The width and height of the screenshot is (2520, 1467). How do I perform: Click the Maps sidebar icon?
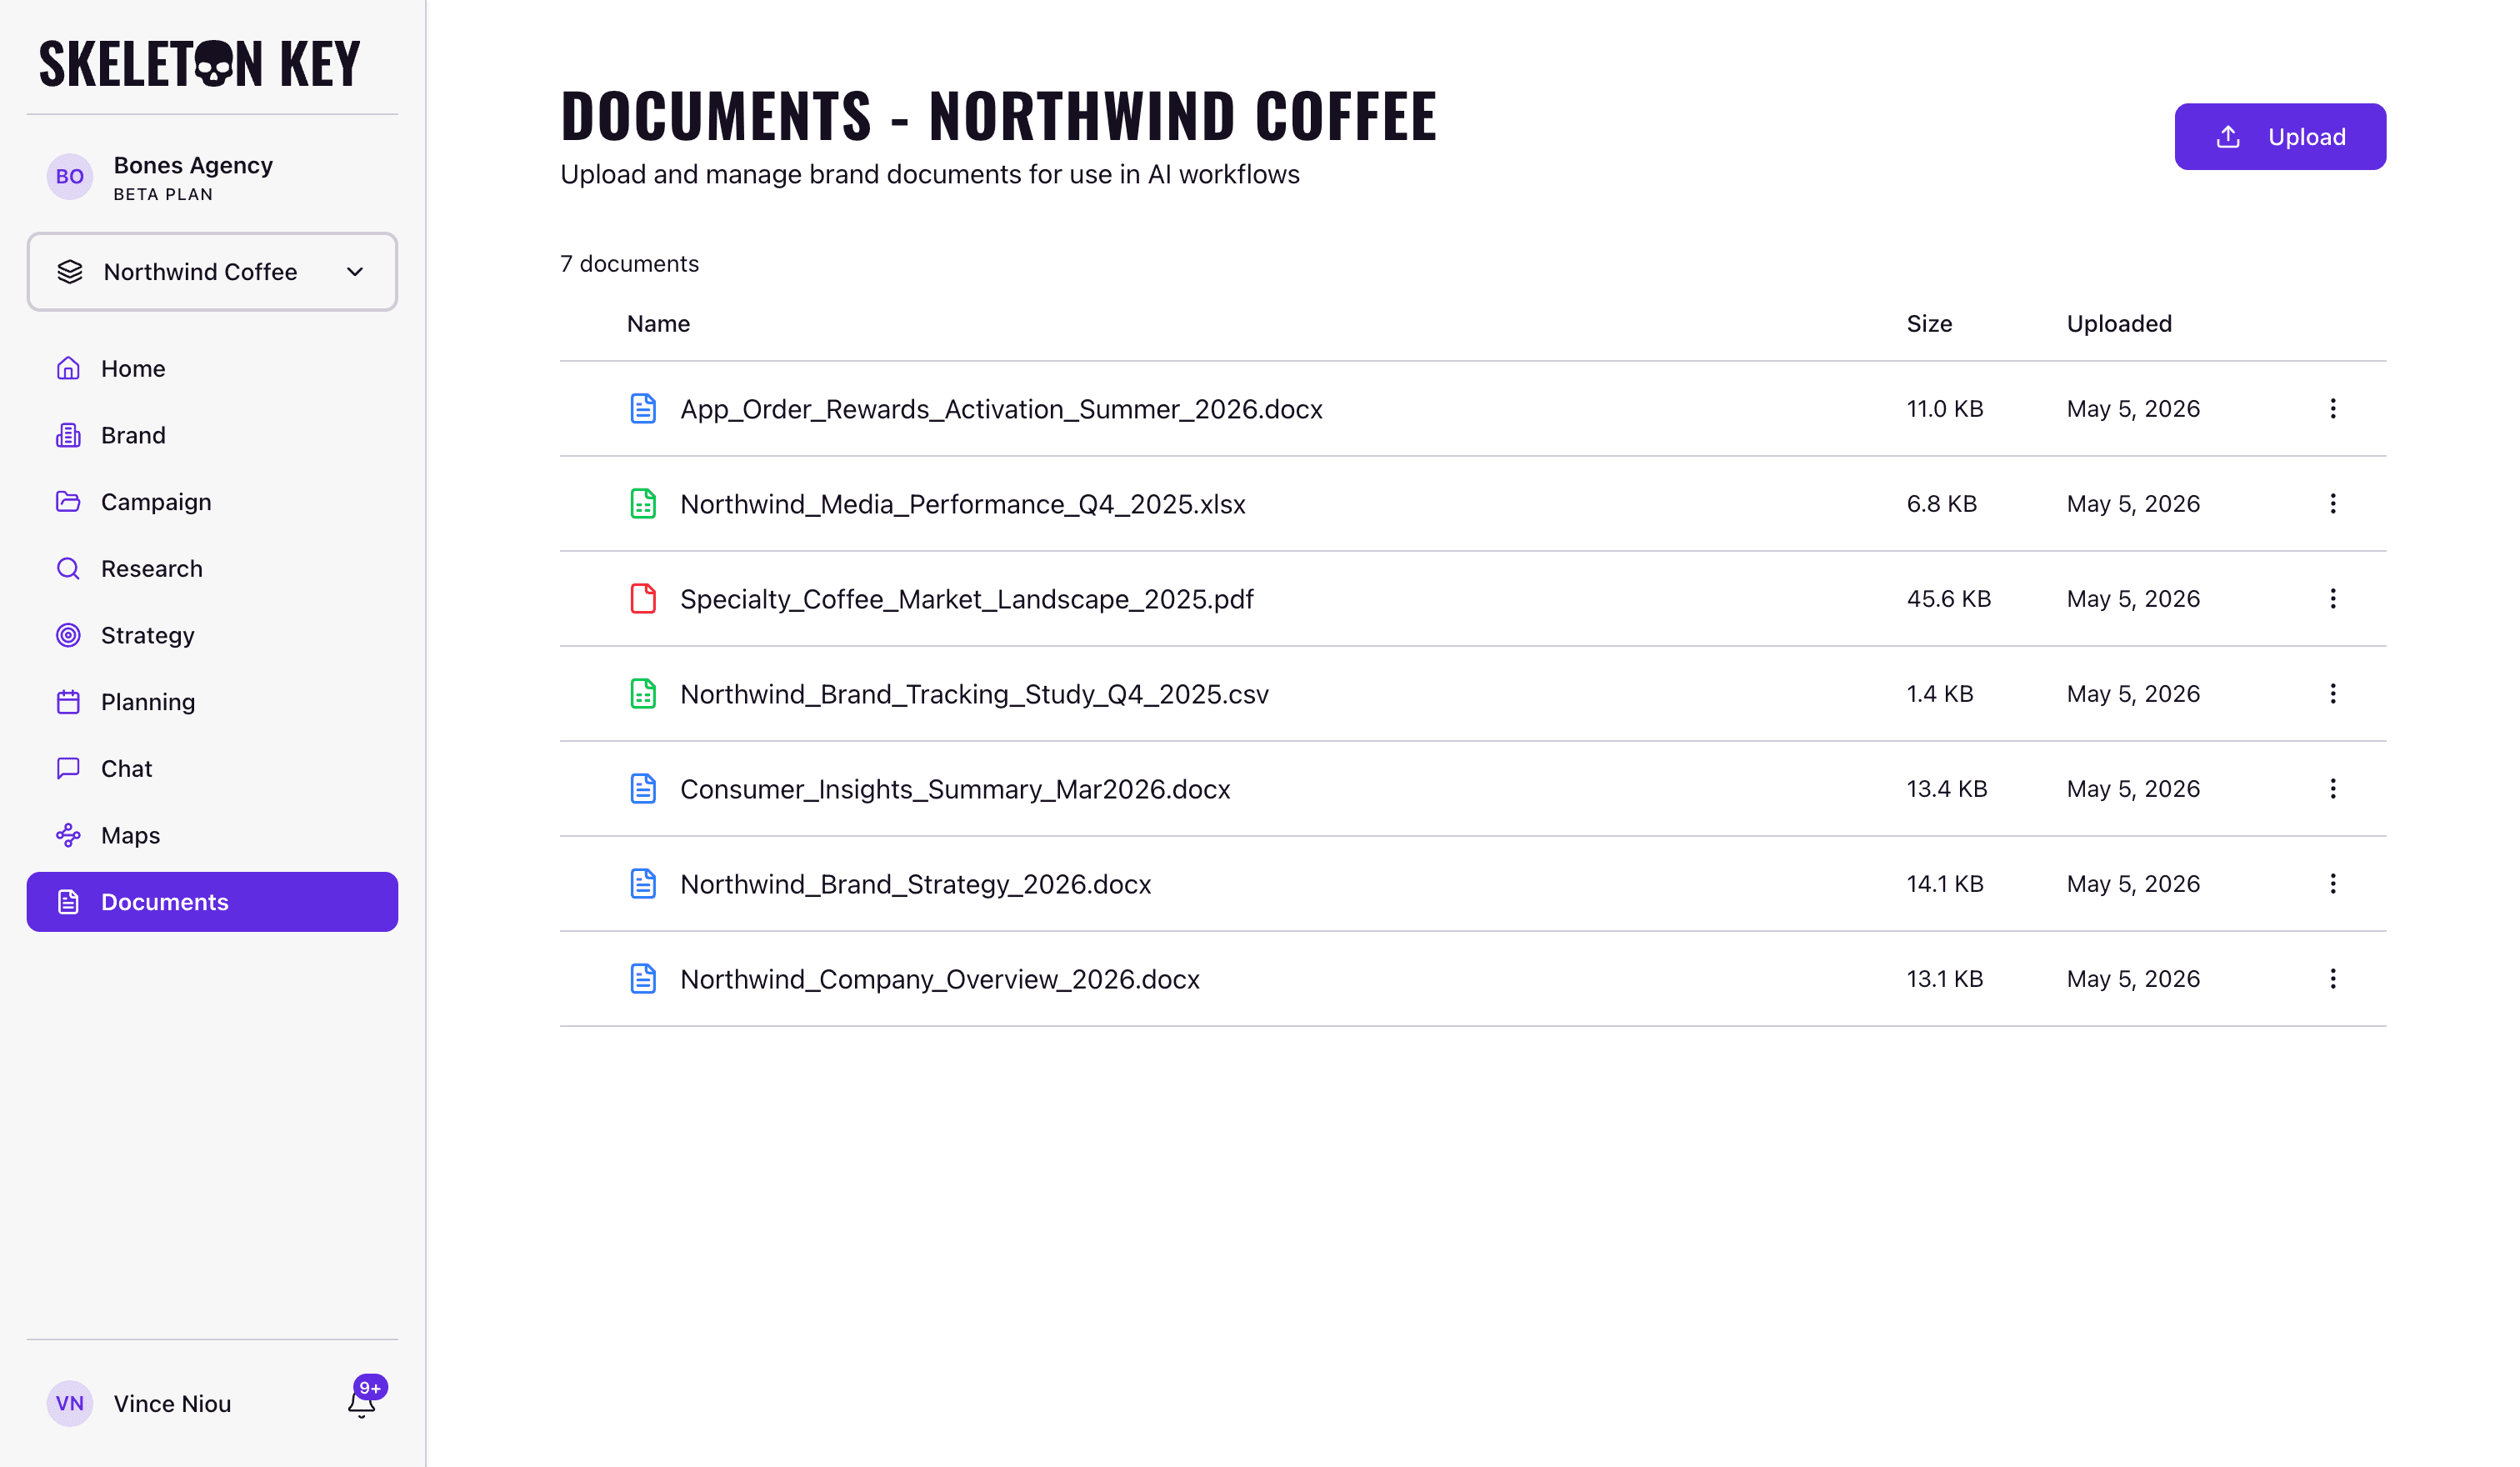click(68, 835)
